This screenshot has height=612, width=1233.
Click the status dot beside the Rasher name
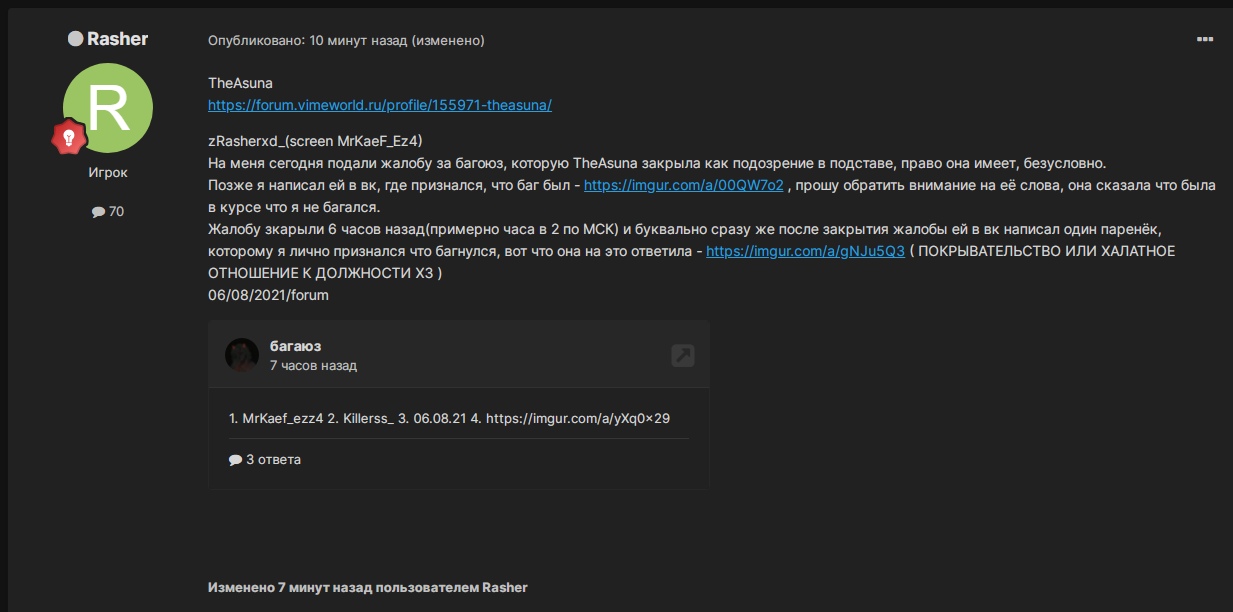75,39
